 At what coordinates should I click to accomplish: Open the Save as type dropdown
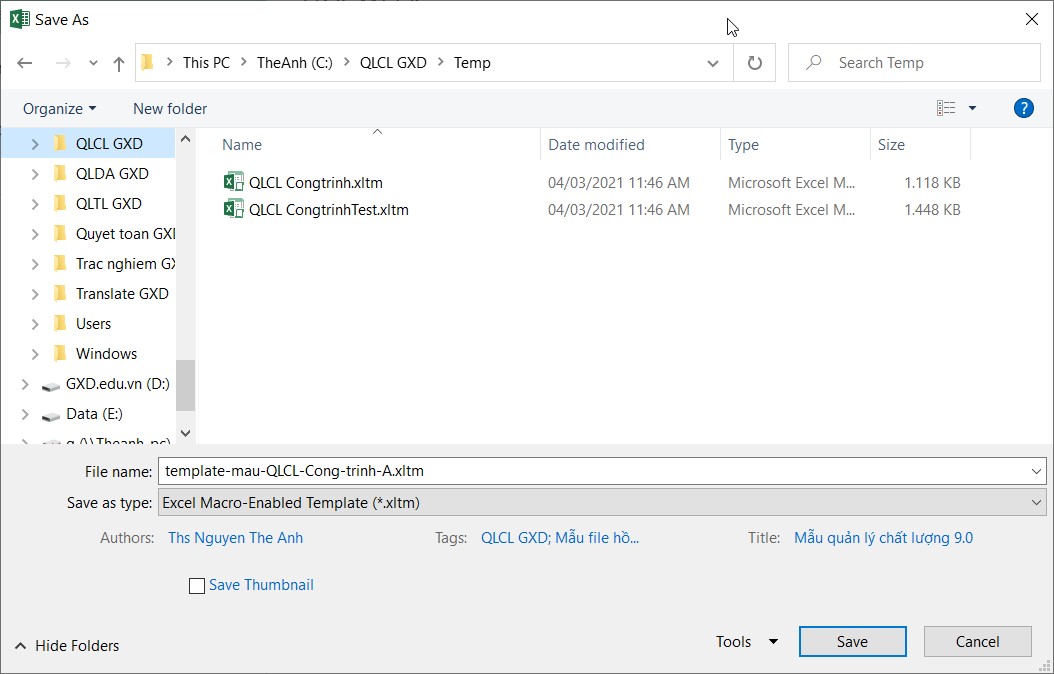click(601, 503)
